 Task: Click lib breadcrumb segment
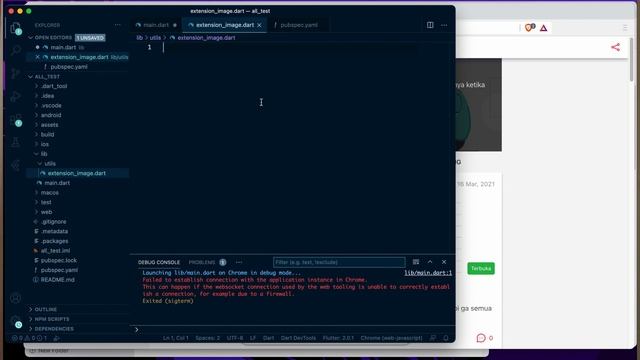(x=140, y=38)
